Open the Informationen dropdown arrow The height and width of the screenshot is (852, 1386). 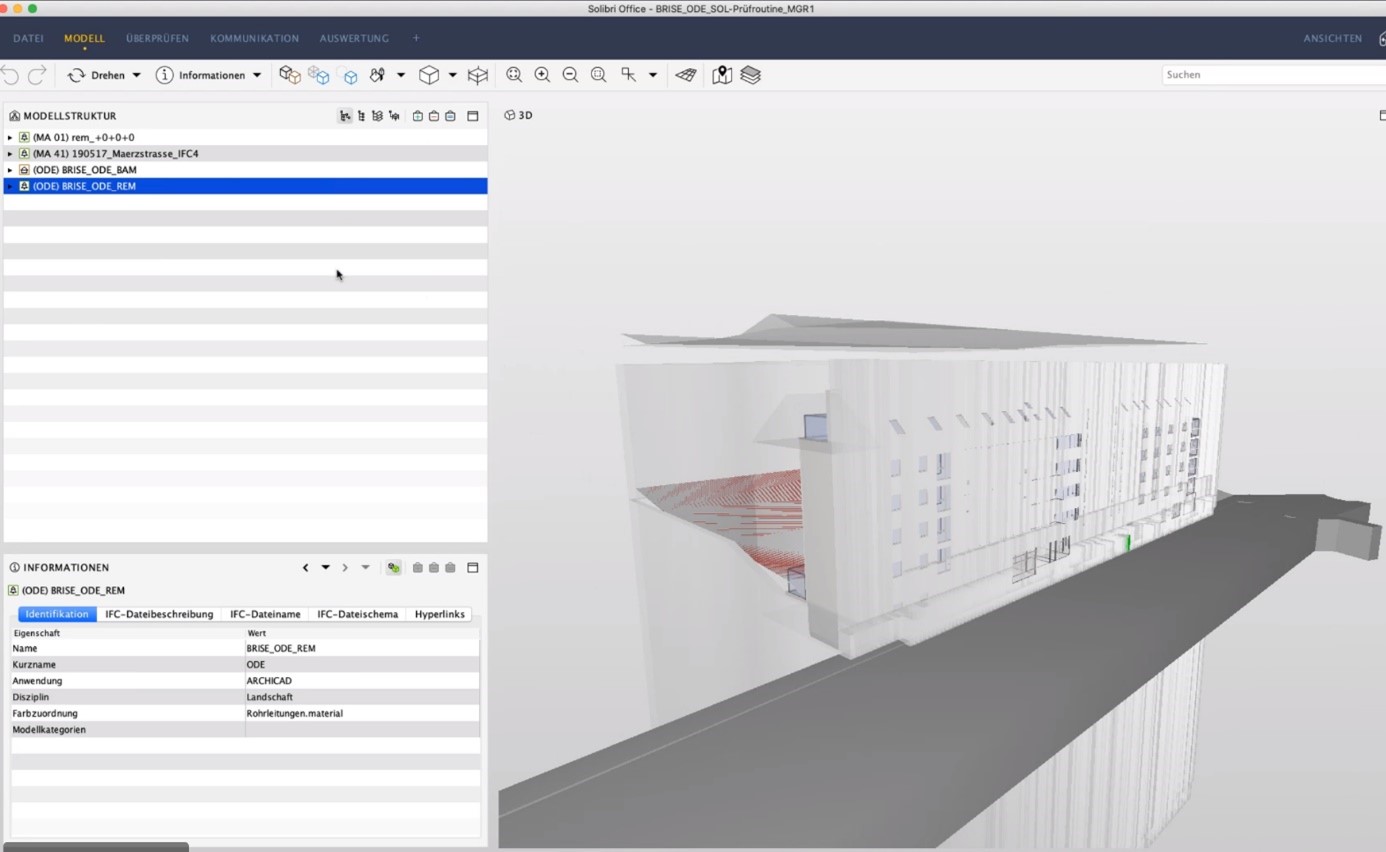click(x=257, y=74)
